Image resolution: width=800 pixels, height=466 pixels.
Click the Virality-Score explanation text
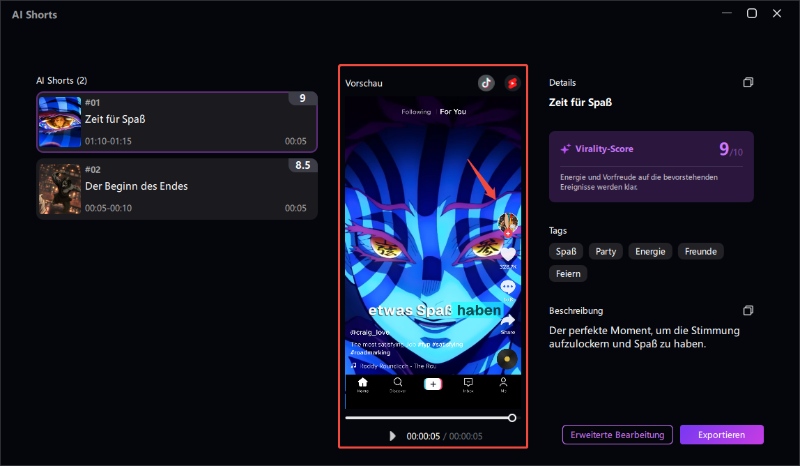coord(639,182)
